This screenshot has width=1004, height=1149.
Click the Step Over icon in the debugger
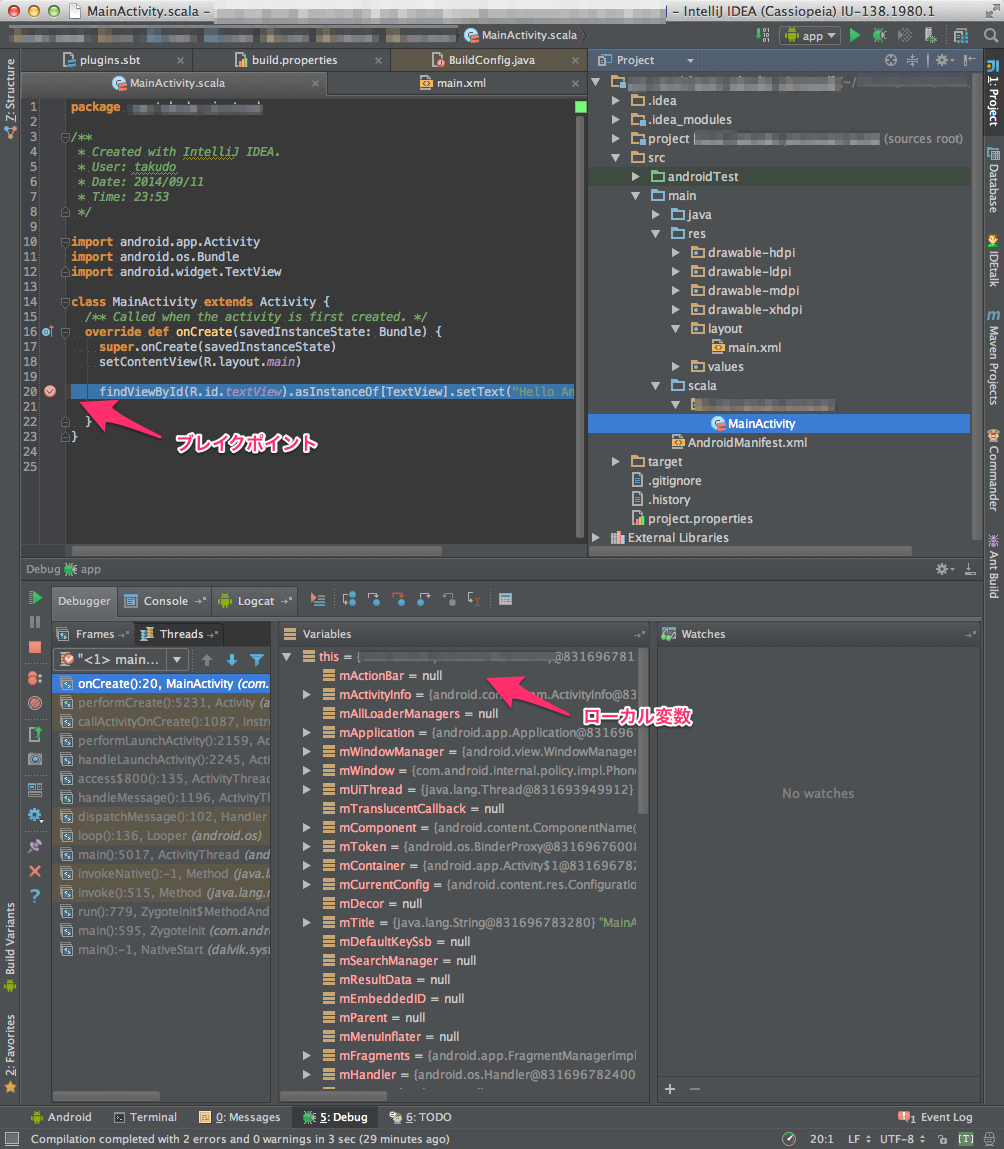point(350,599)
